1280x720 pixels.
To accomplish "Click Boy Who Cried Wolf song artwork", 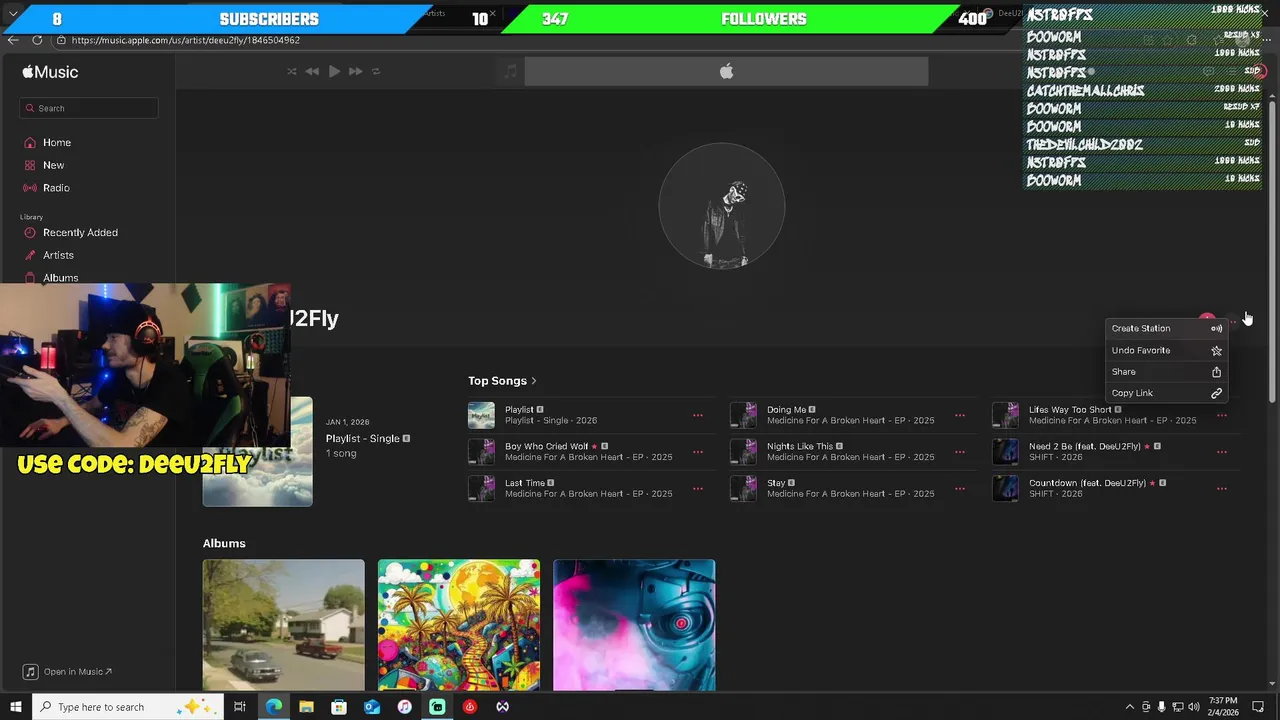I will pos(481,452).
